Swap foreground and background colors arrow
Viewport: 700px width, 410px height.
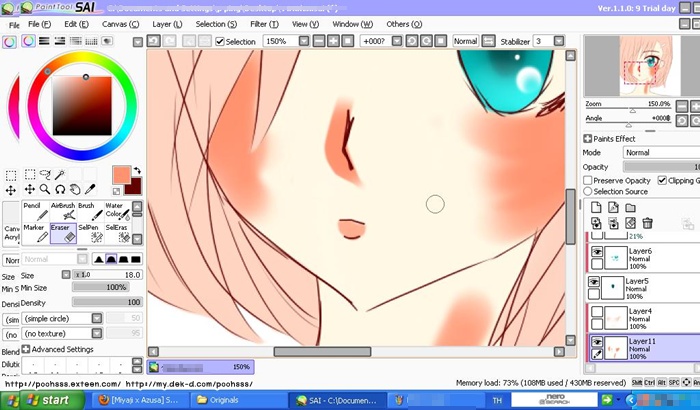click(138, 170)
